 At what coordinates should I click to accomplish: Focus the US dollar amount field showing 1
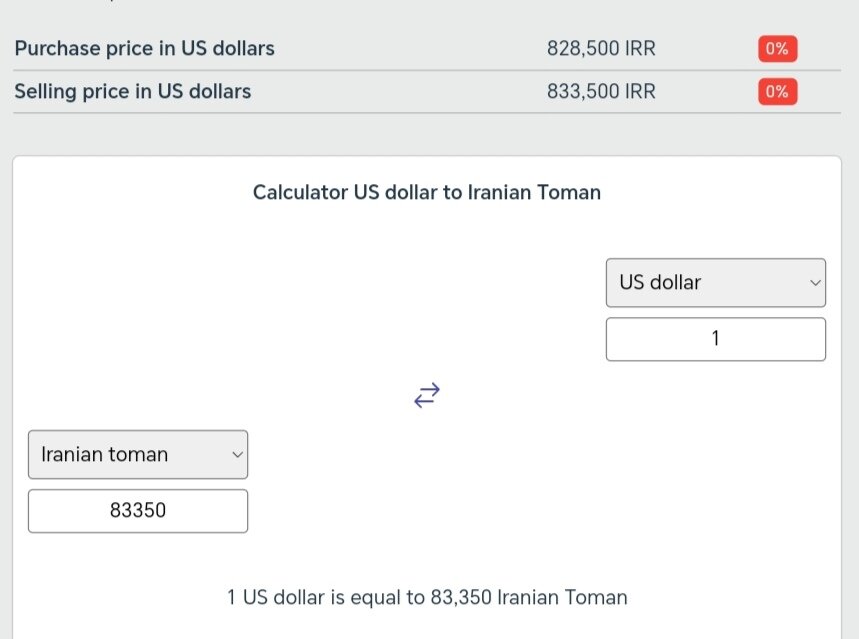[715, 339]
